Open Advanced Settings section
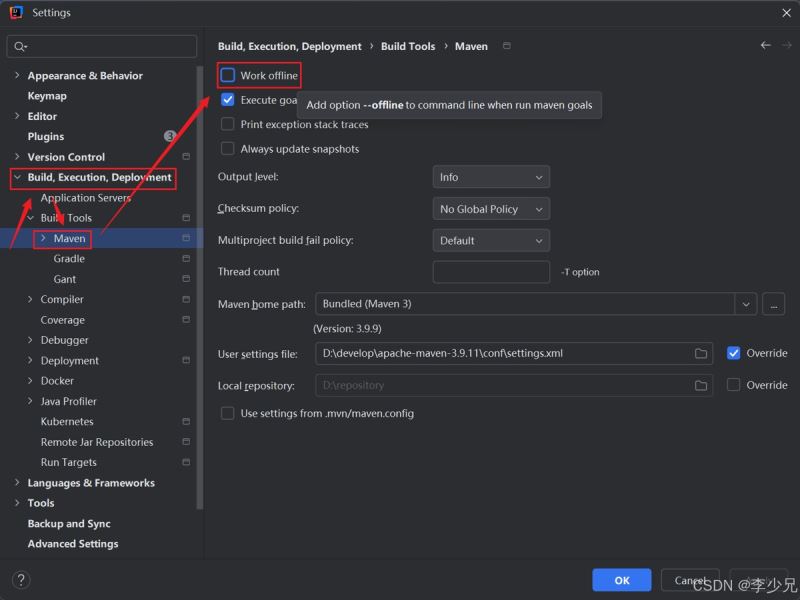The height and width of the screenshot is (600, 800). pos(73,544)
